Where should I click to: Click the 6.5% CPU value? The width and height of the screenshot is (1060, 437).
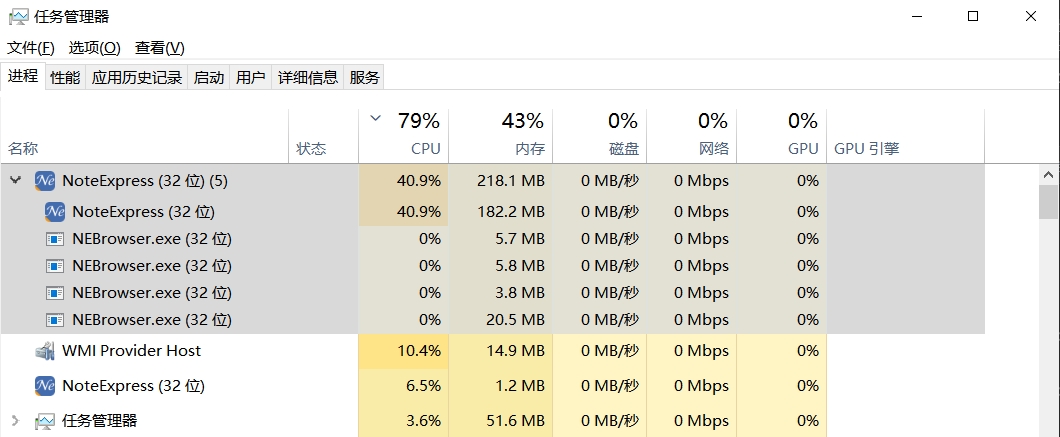point(423,386)
